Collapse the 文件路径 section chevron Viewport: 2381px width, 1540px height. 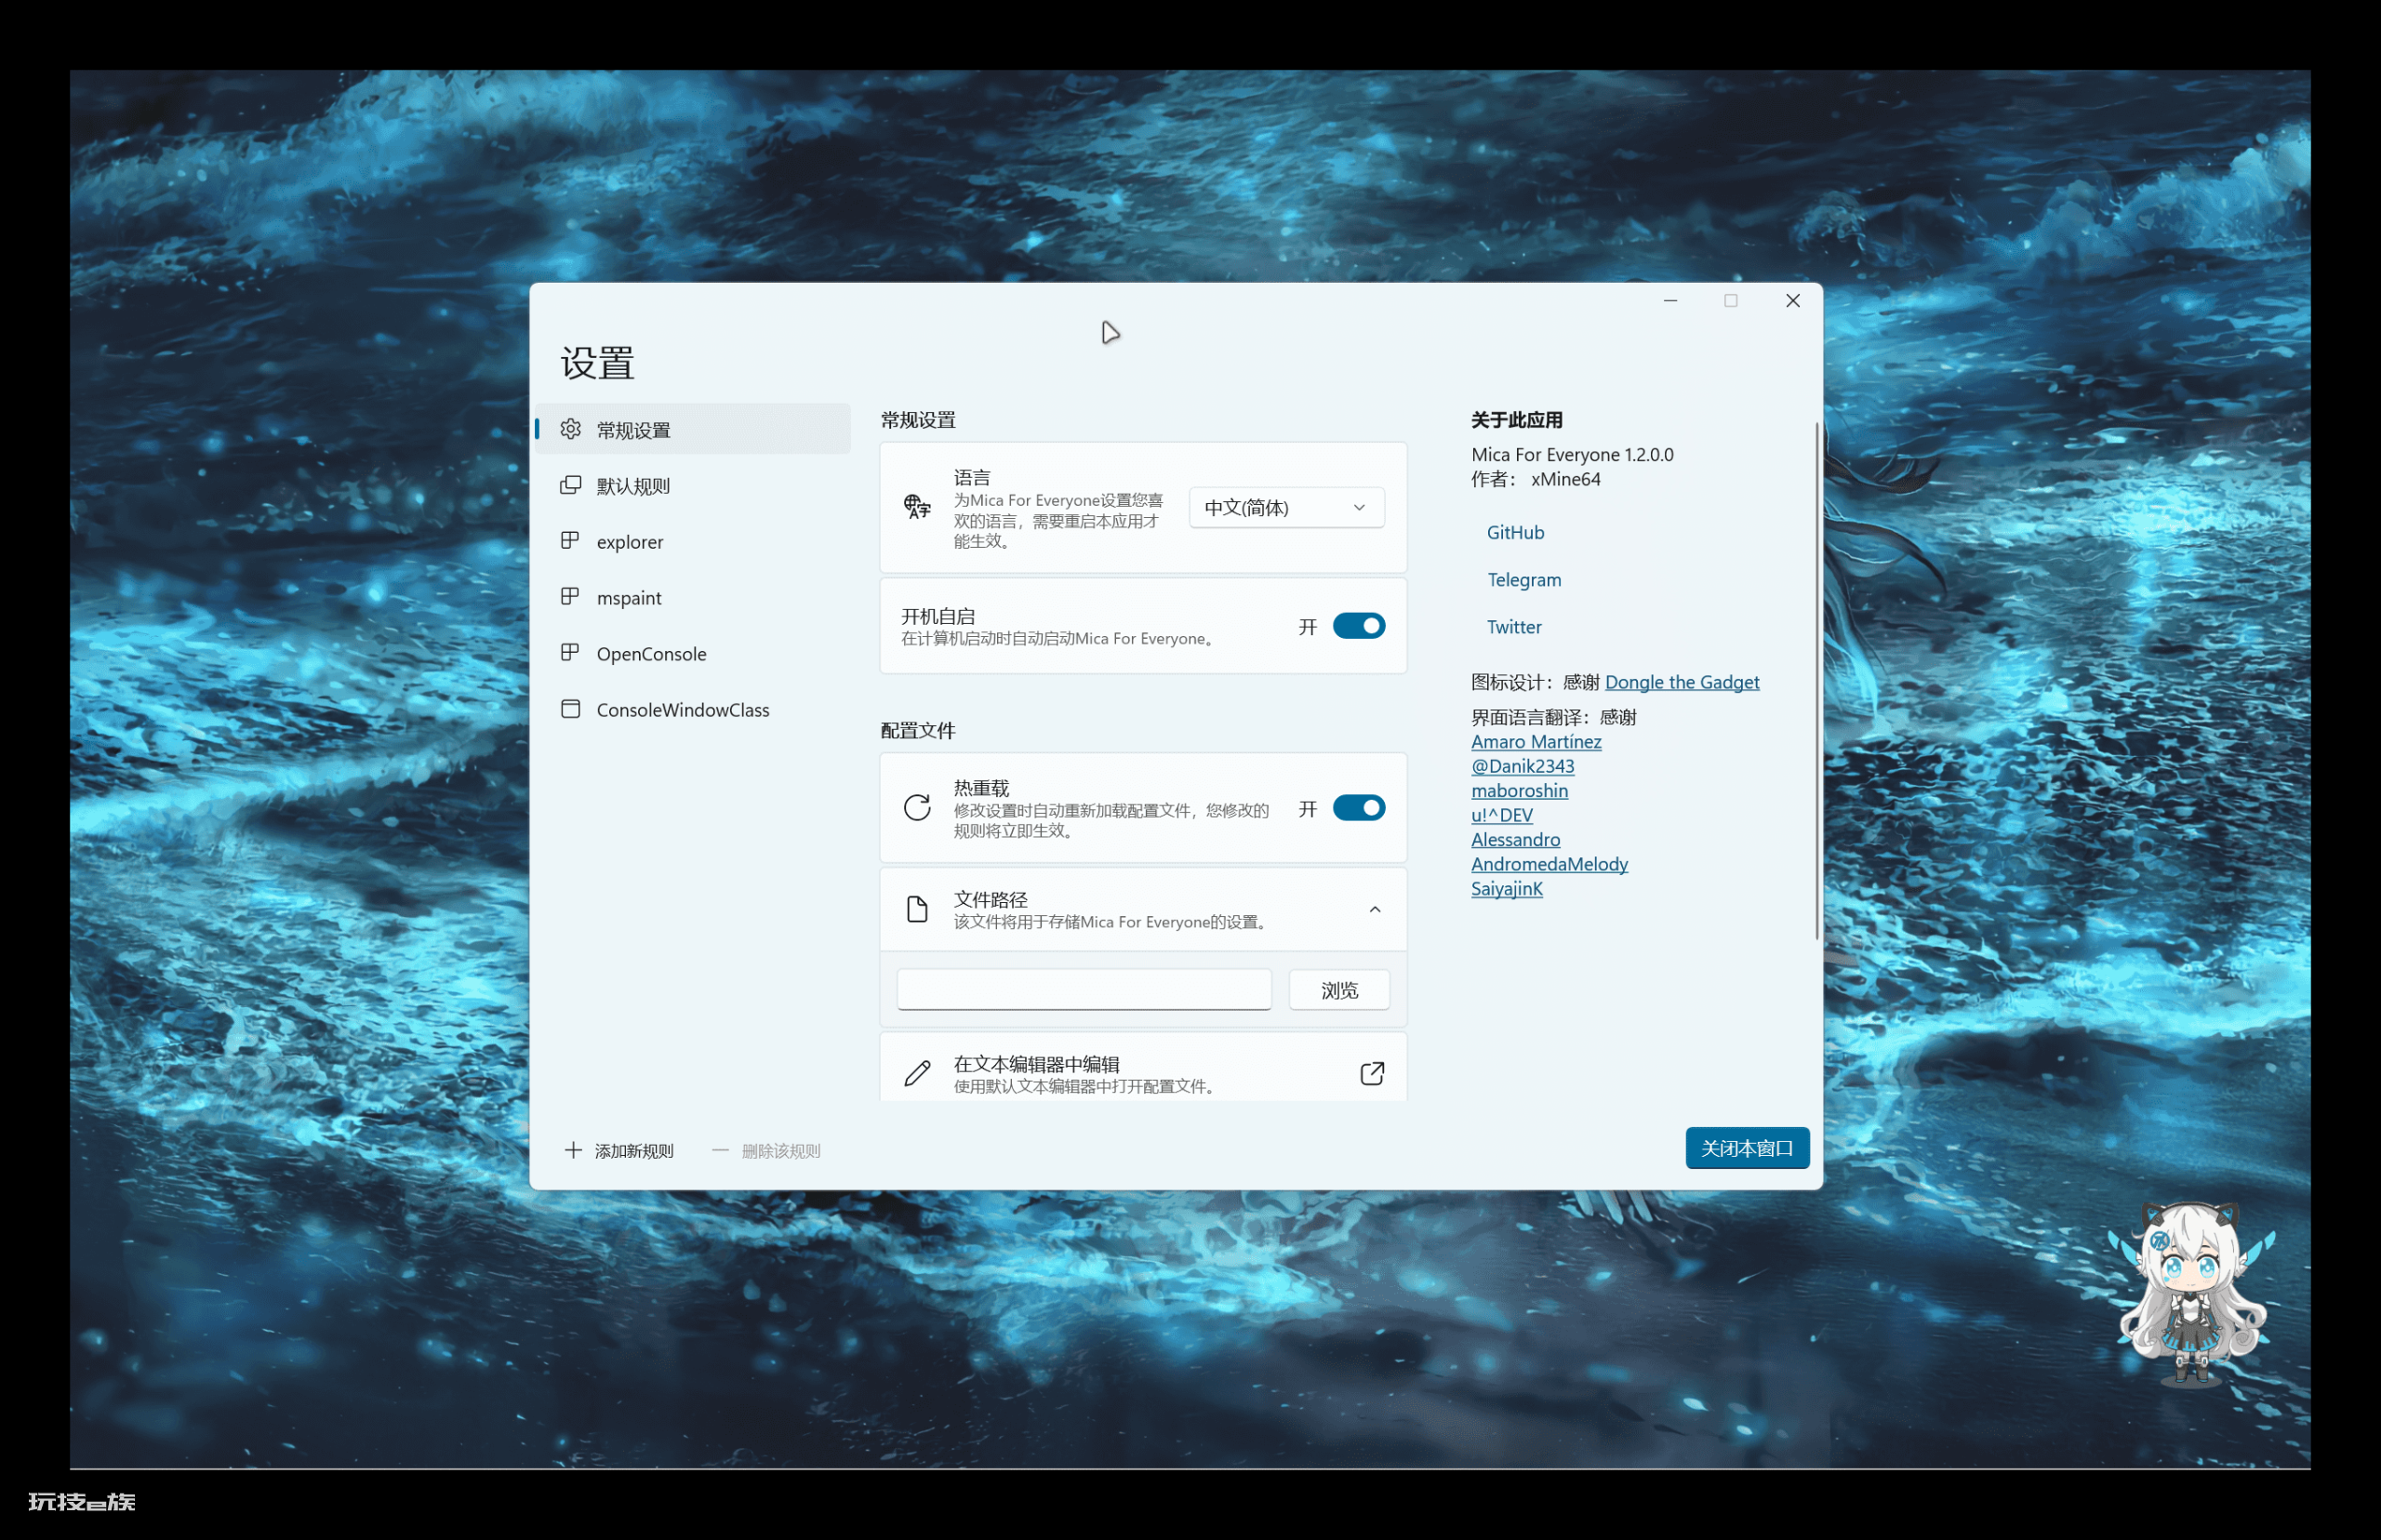pos(1375,909)
